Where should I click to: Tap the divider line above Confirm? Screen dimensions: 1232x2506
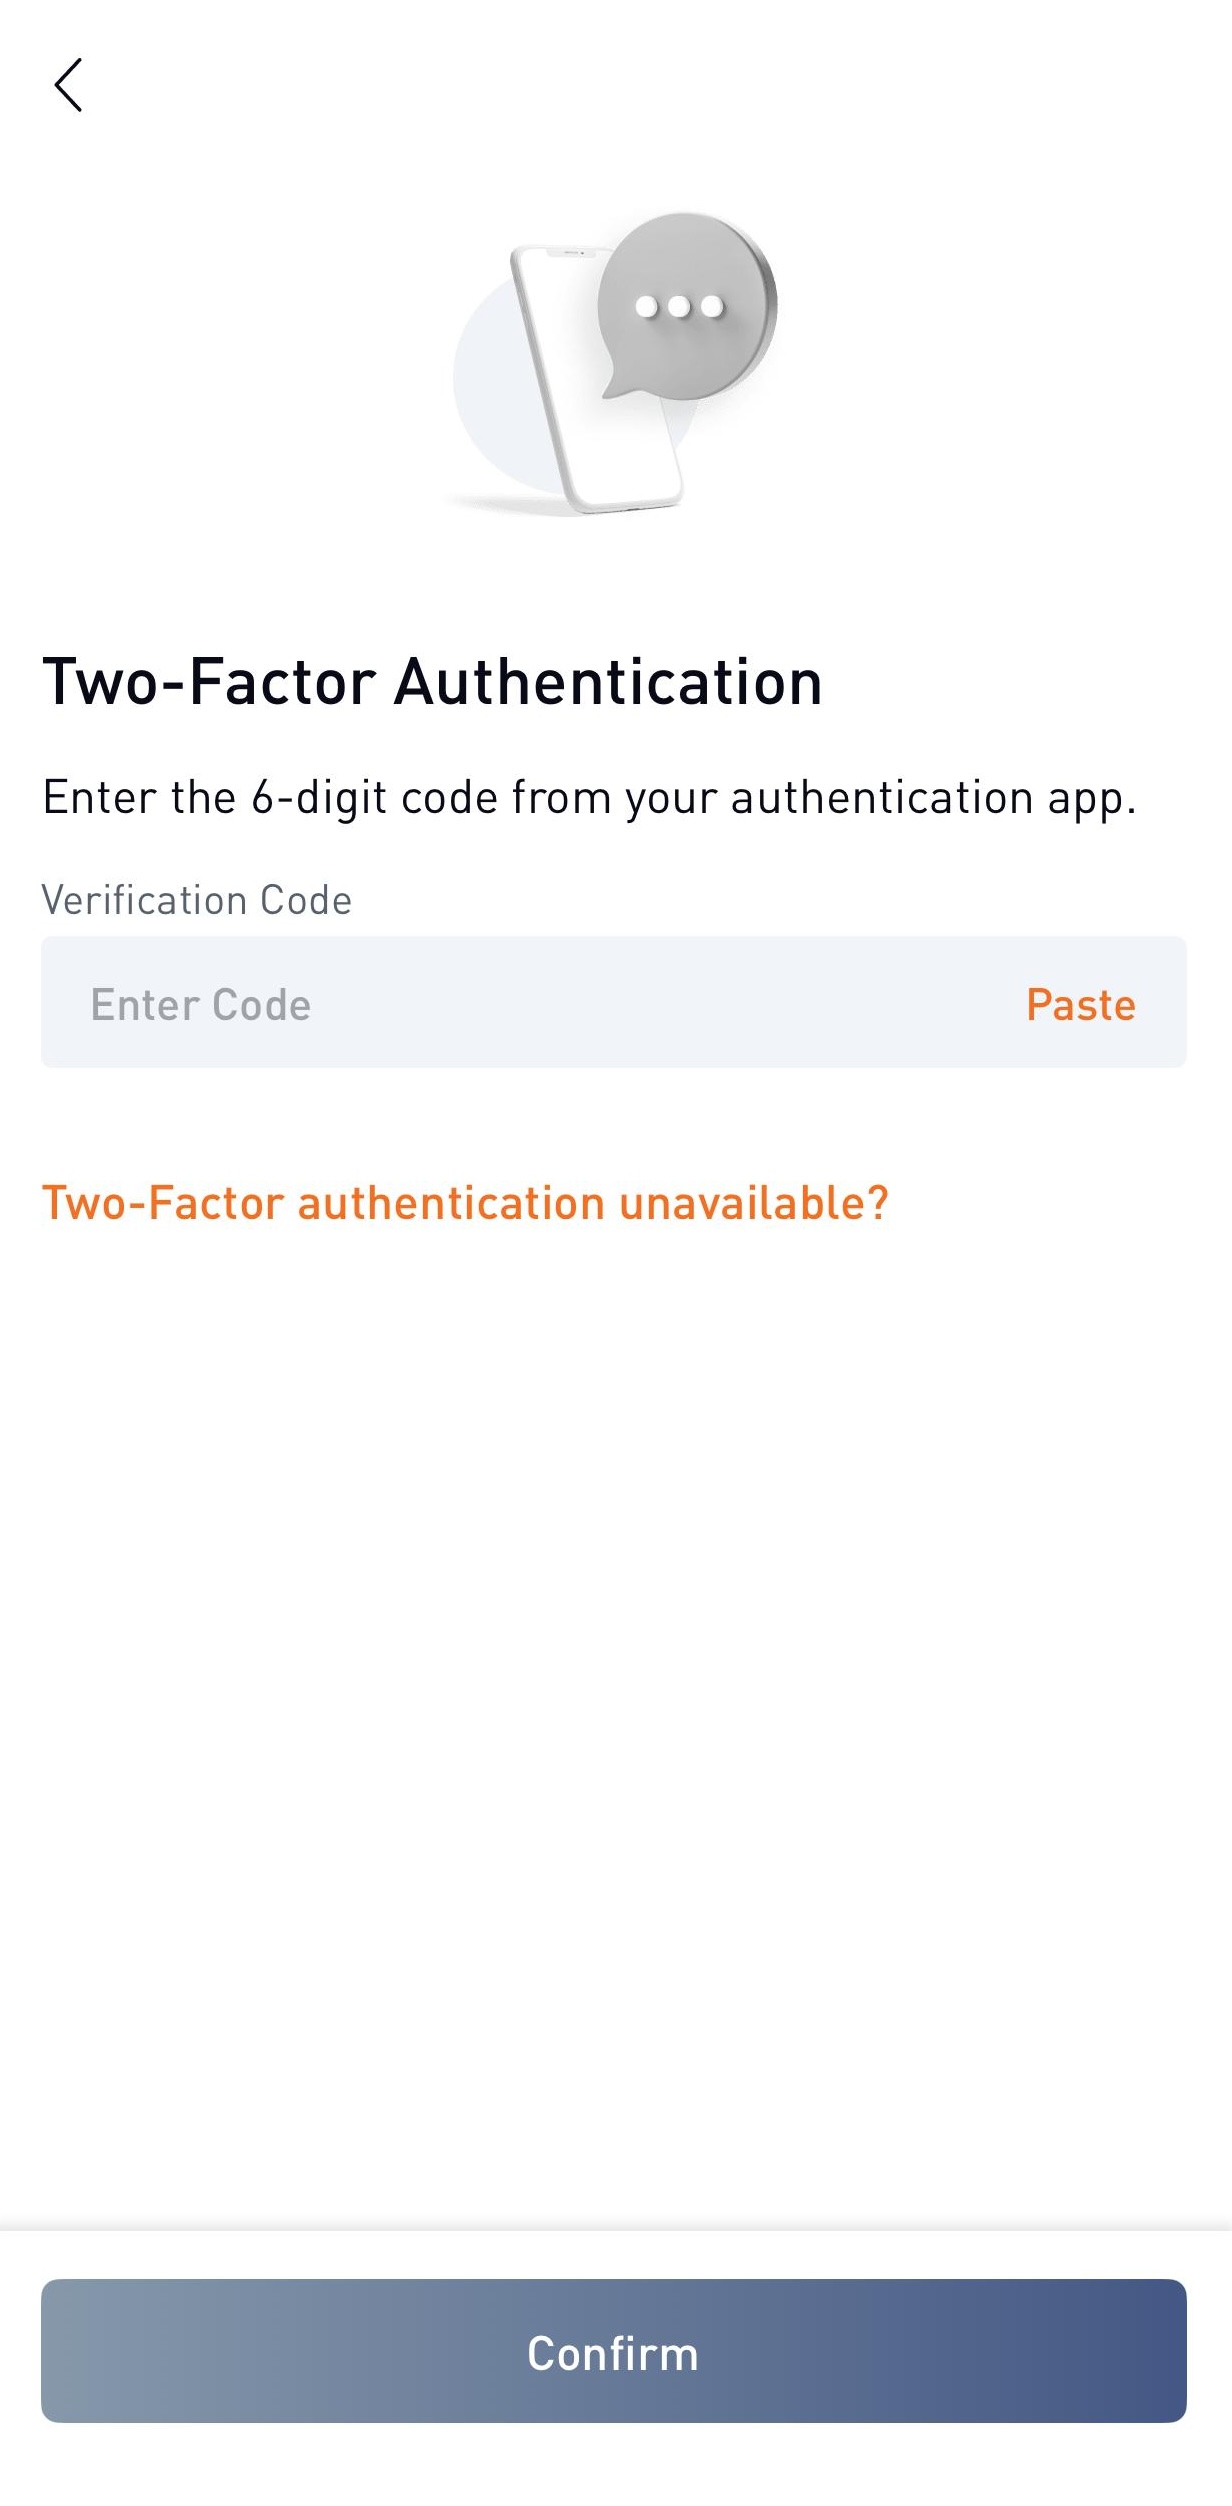[616, 2230]
